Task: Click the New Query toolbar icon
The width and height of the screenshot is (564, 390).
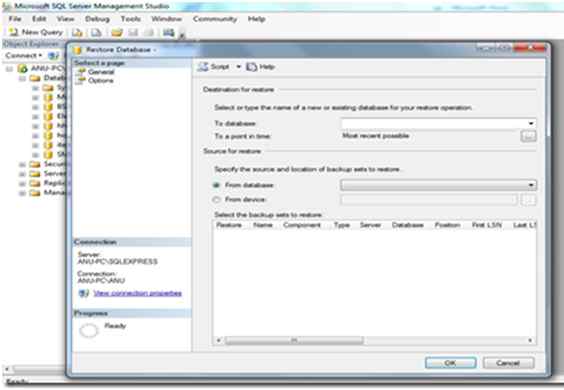Action: tap(14, 32)
